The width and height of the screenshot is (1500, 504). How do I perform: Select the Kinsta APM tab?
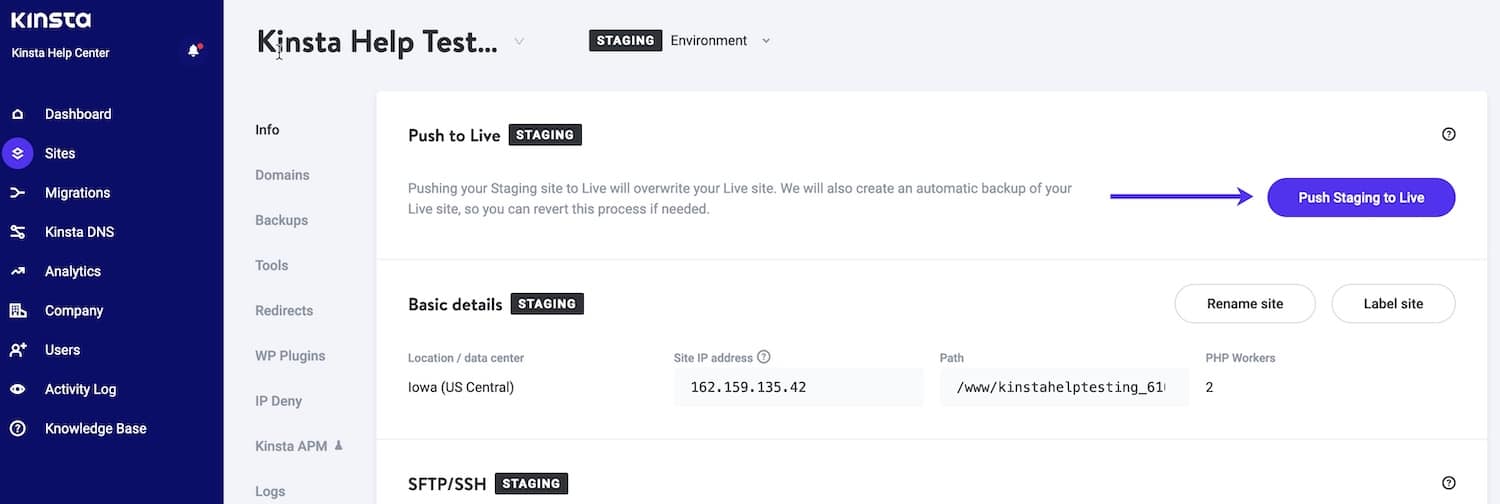tap(291, 446)
